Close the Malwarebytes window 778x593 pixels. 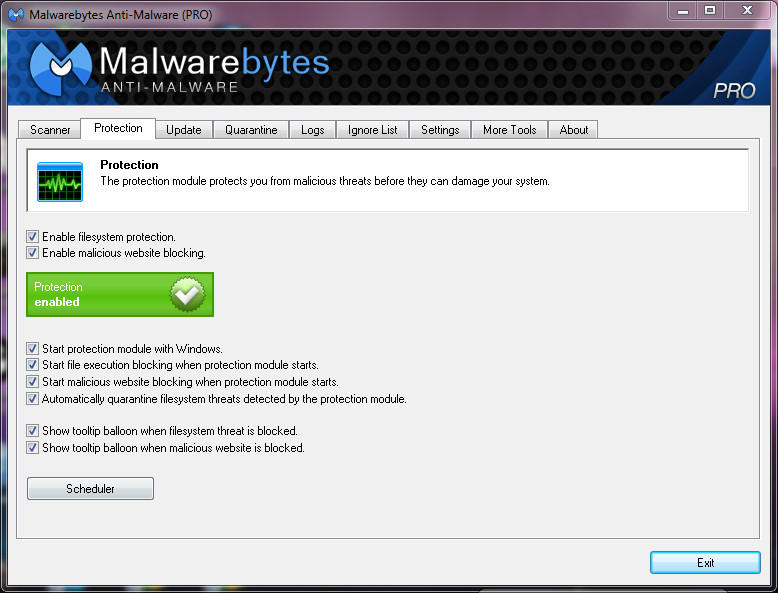pyautogui.click(x=747, y=10)
